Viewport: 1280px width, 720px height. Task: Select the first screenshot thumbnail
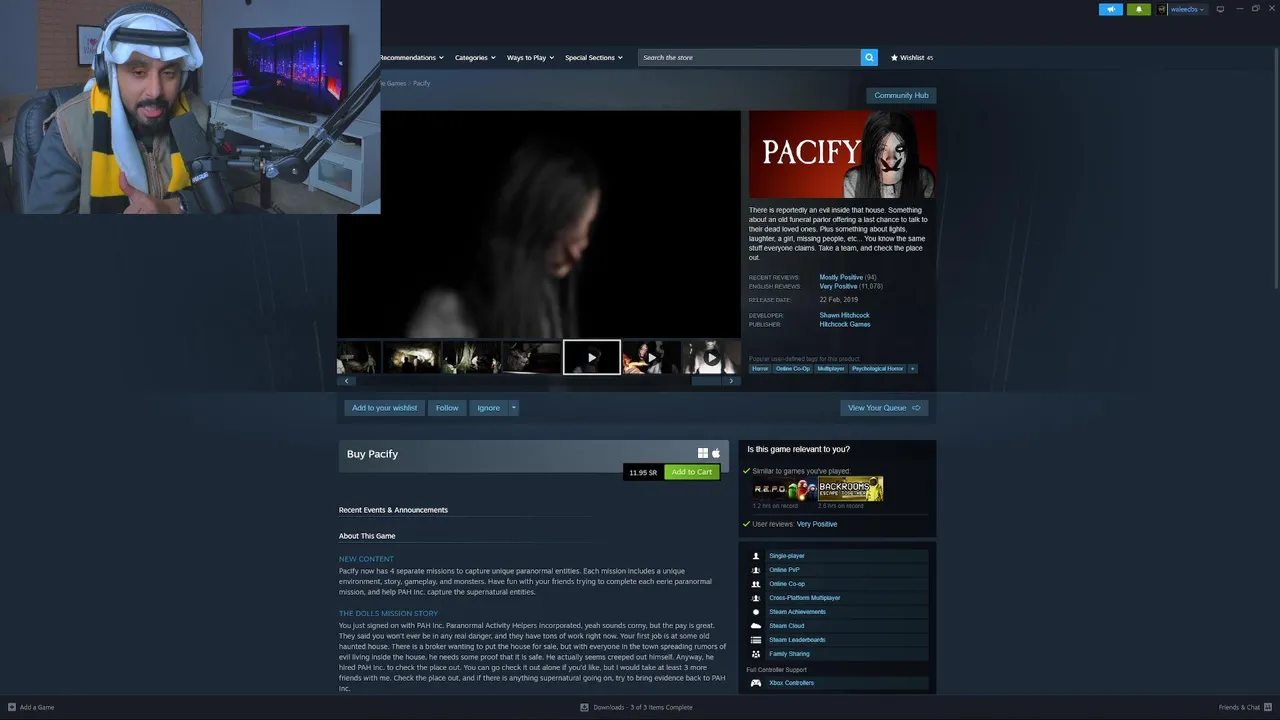point(358,357)
